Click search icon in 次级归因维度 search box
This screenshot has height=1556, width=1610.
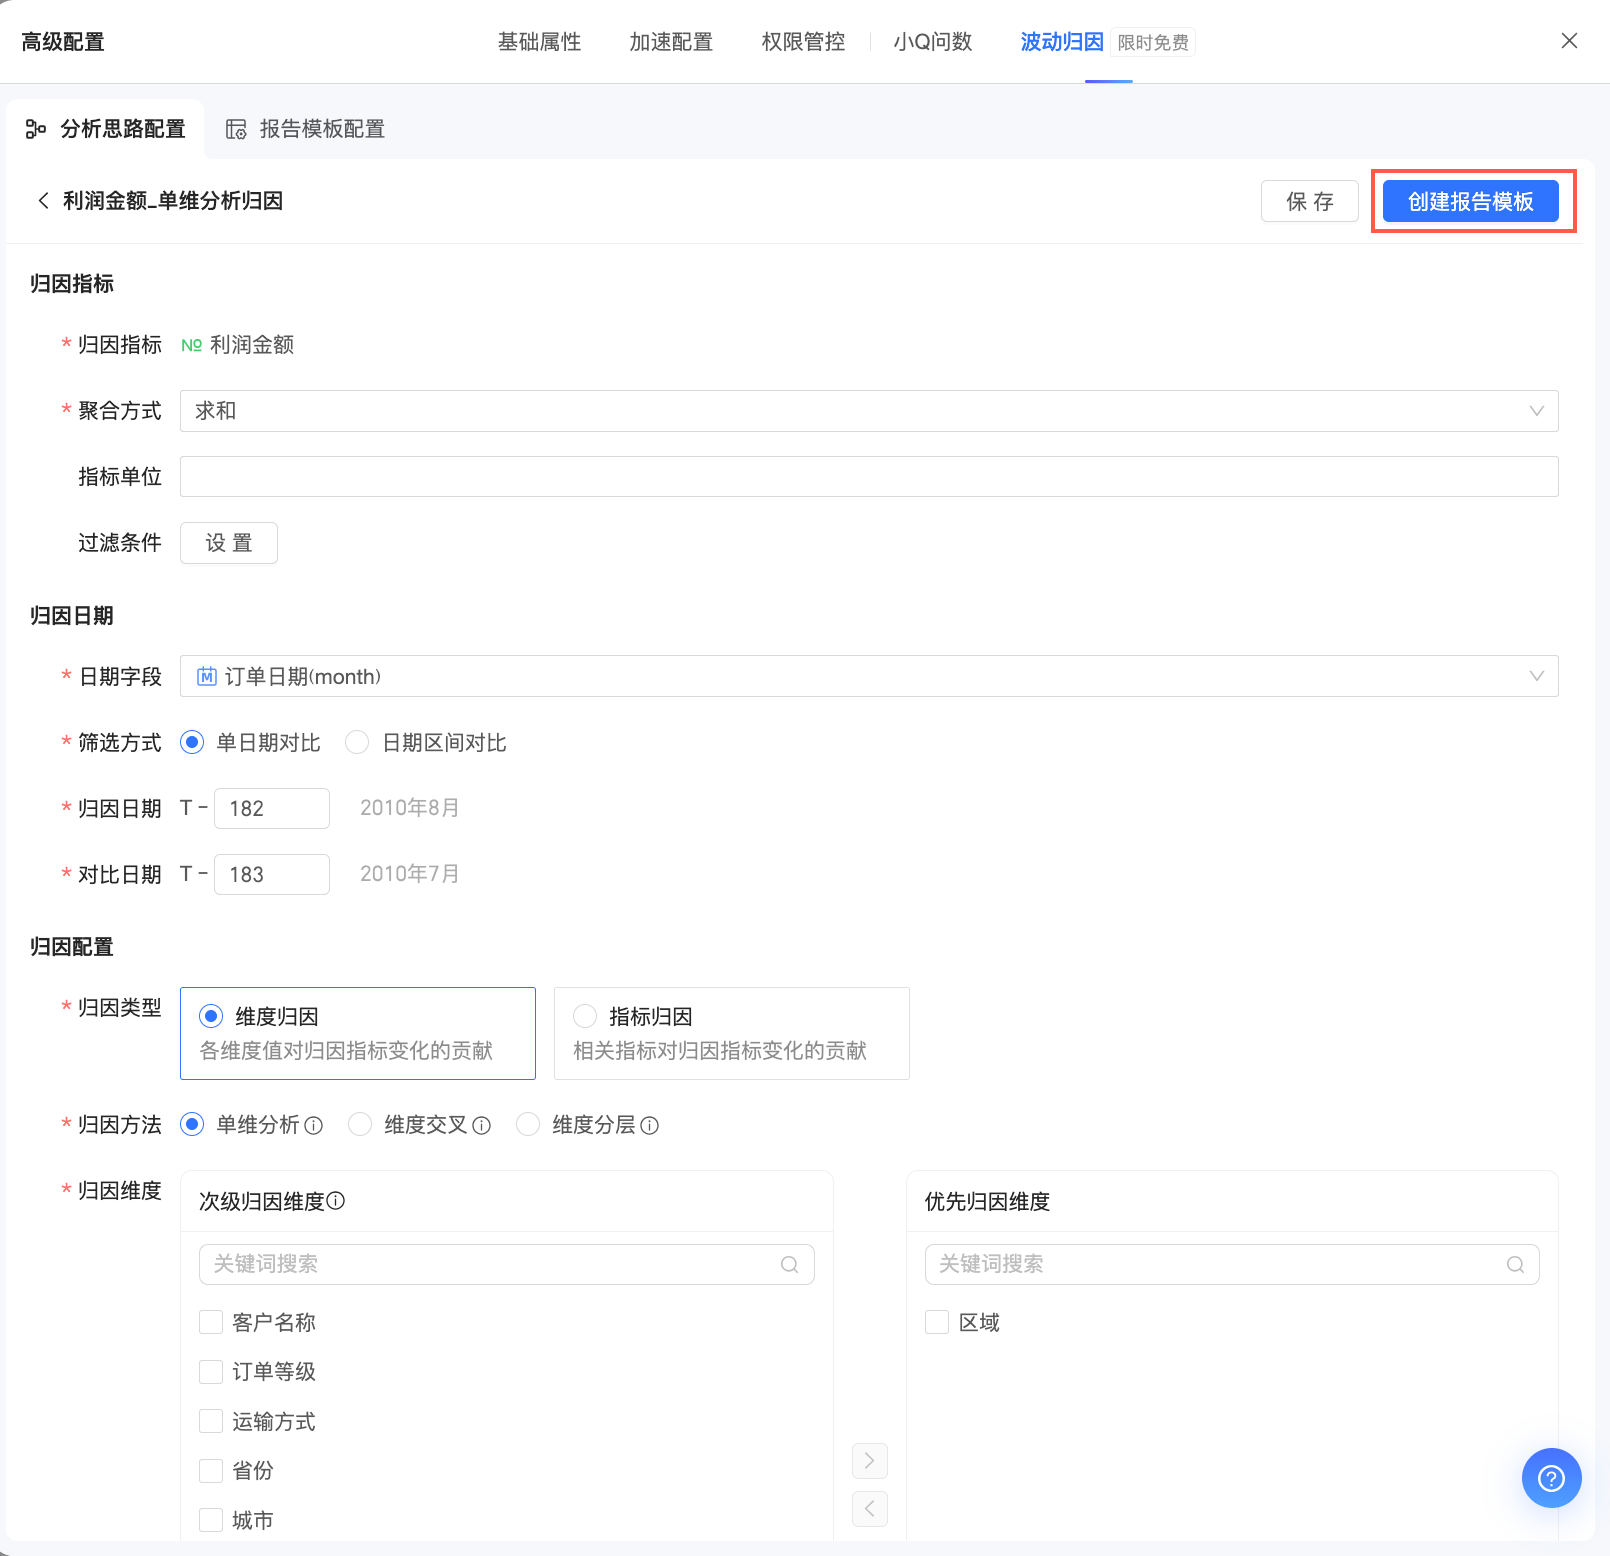click(x=789, y=1264)
